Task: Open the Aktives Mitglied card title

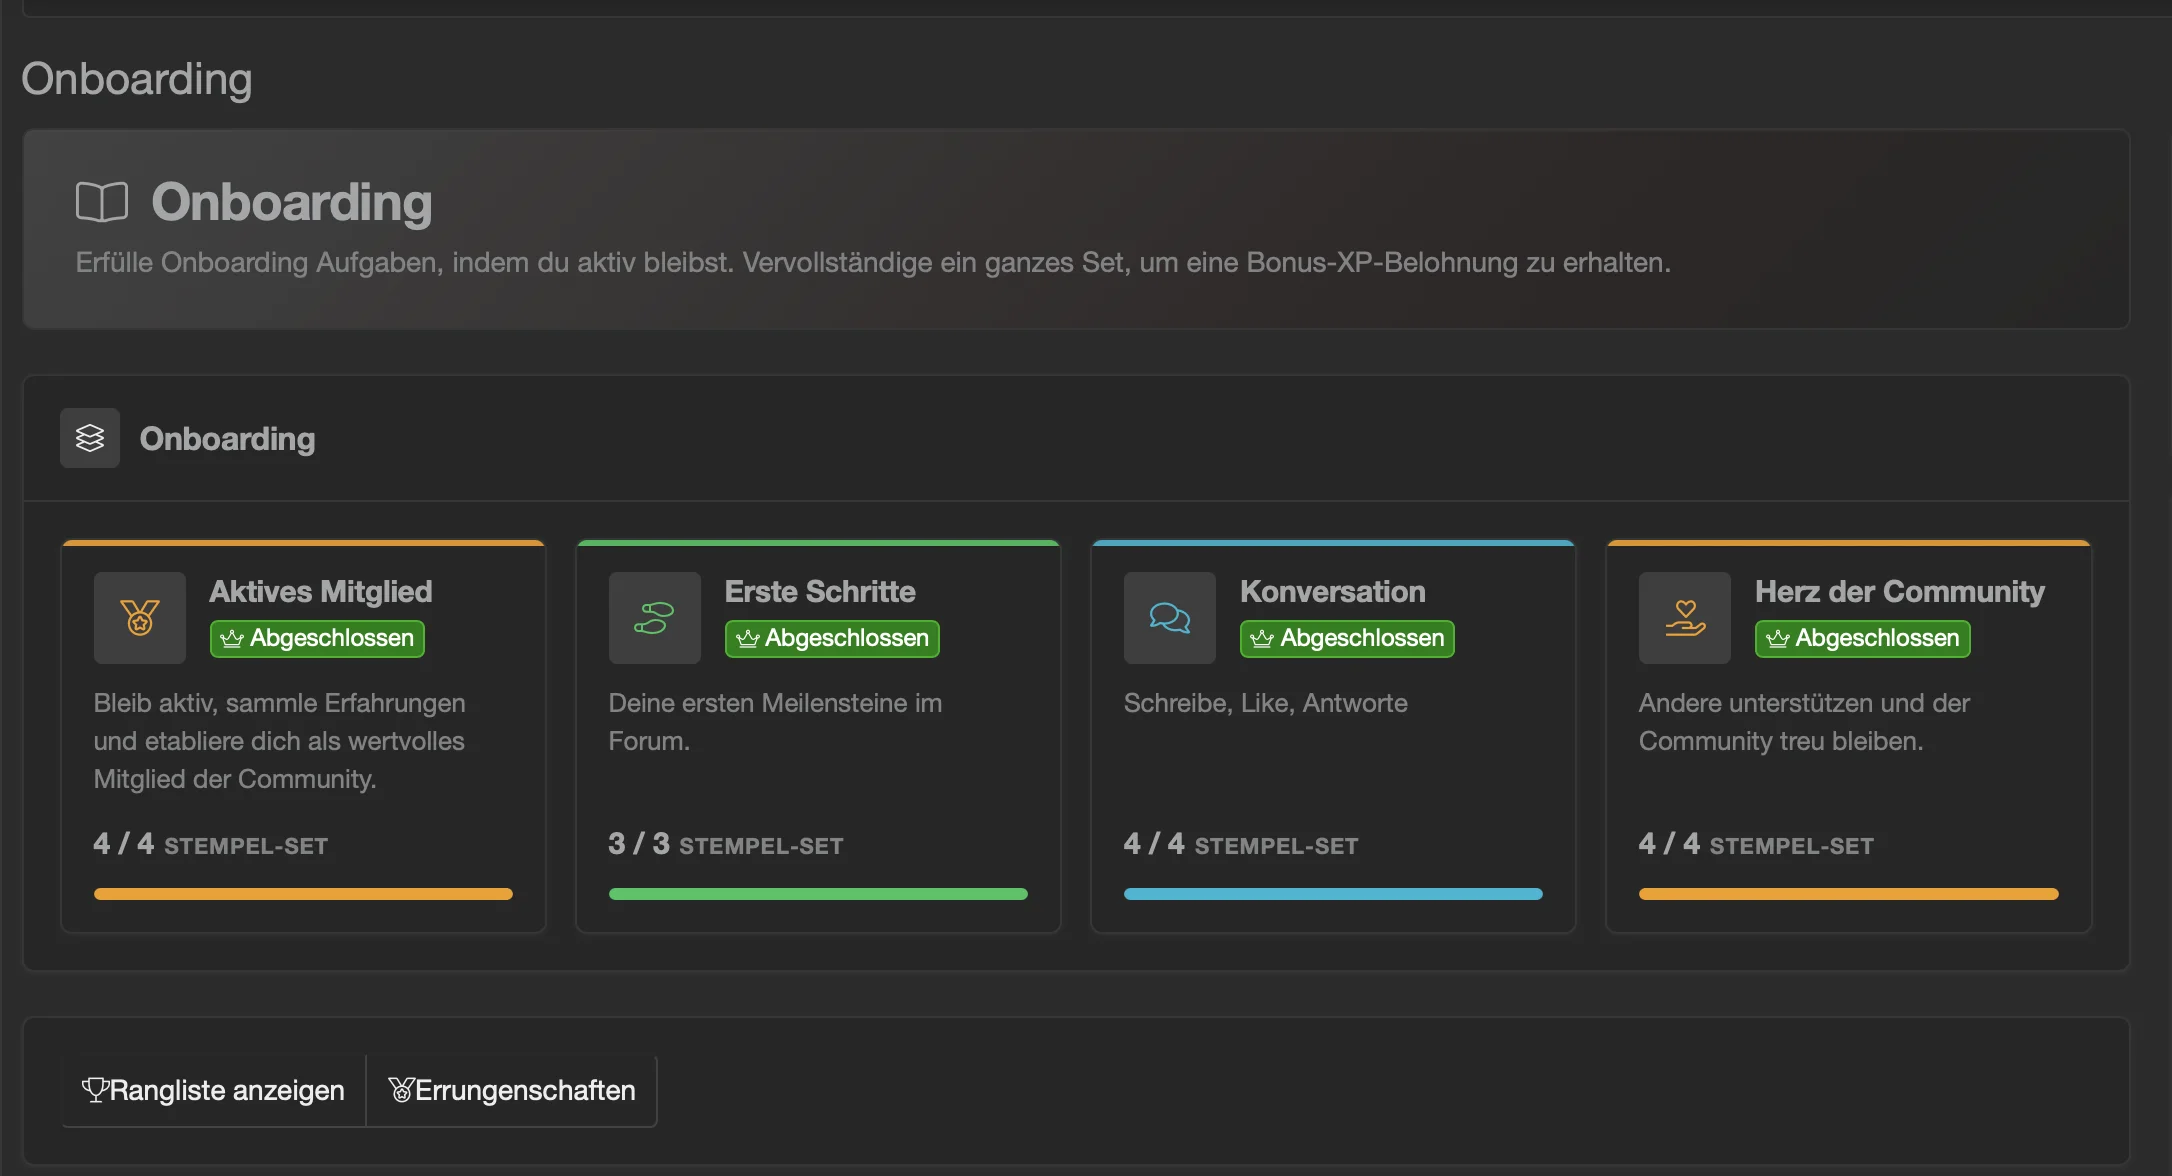Action: 321,592
